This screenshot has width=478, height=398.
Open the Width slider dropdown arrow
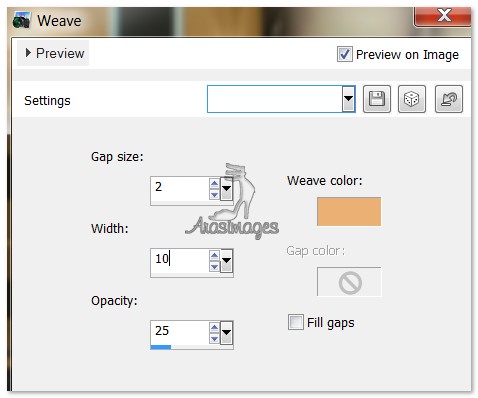(227, 261)
